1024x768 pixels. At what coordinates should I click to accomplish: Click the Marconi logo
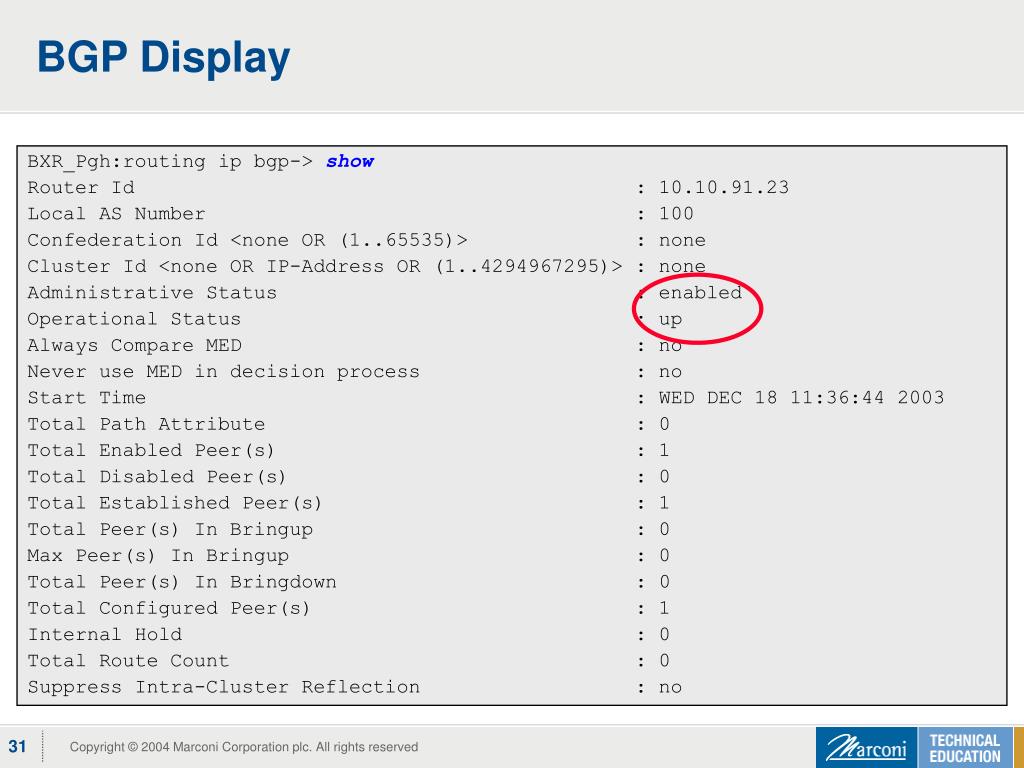[866, 748]
